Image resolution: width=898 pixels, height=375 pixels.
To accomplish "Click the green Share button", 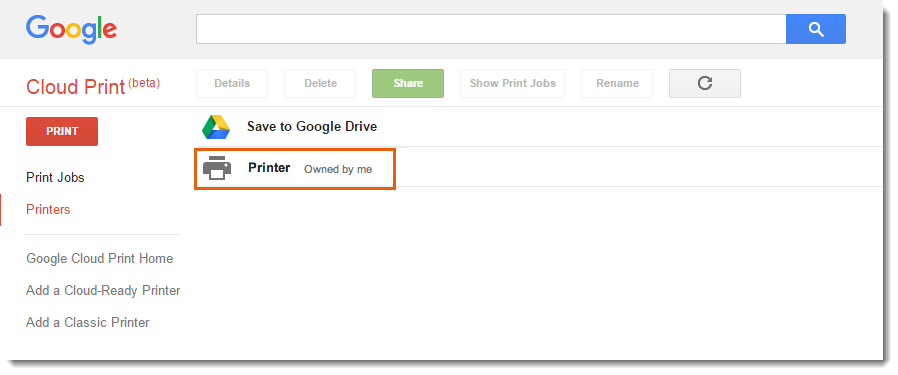I will (x=408, y=84).
